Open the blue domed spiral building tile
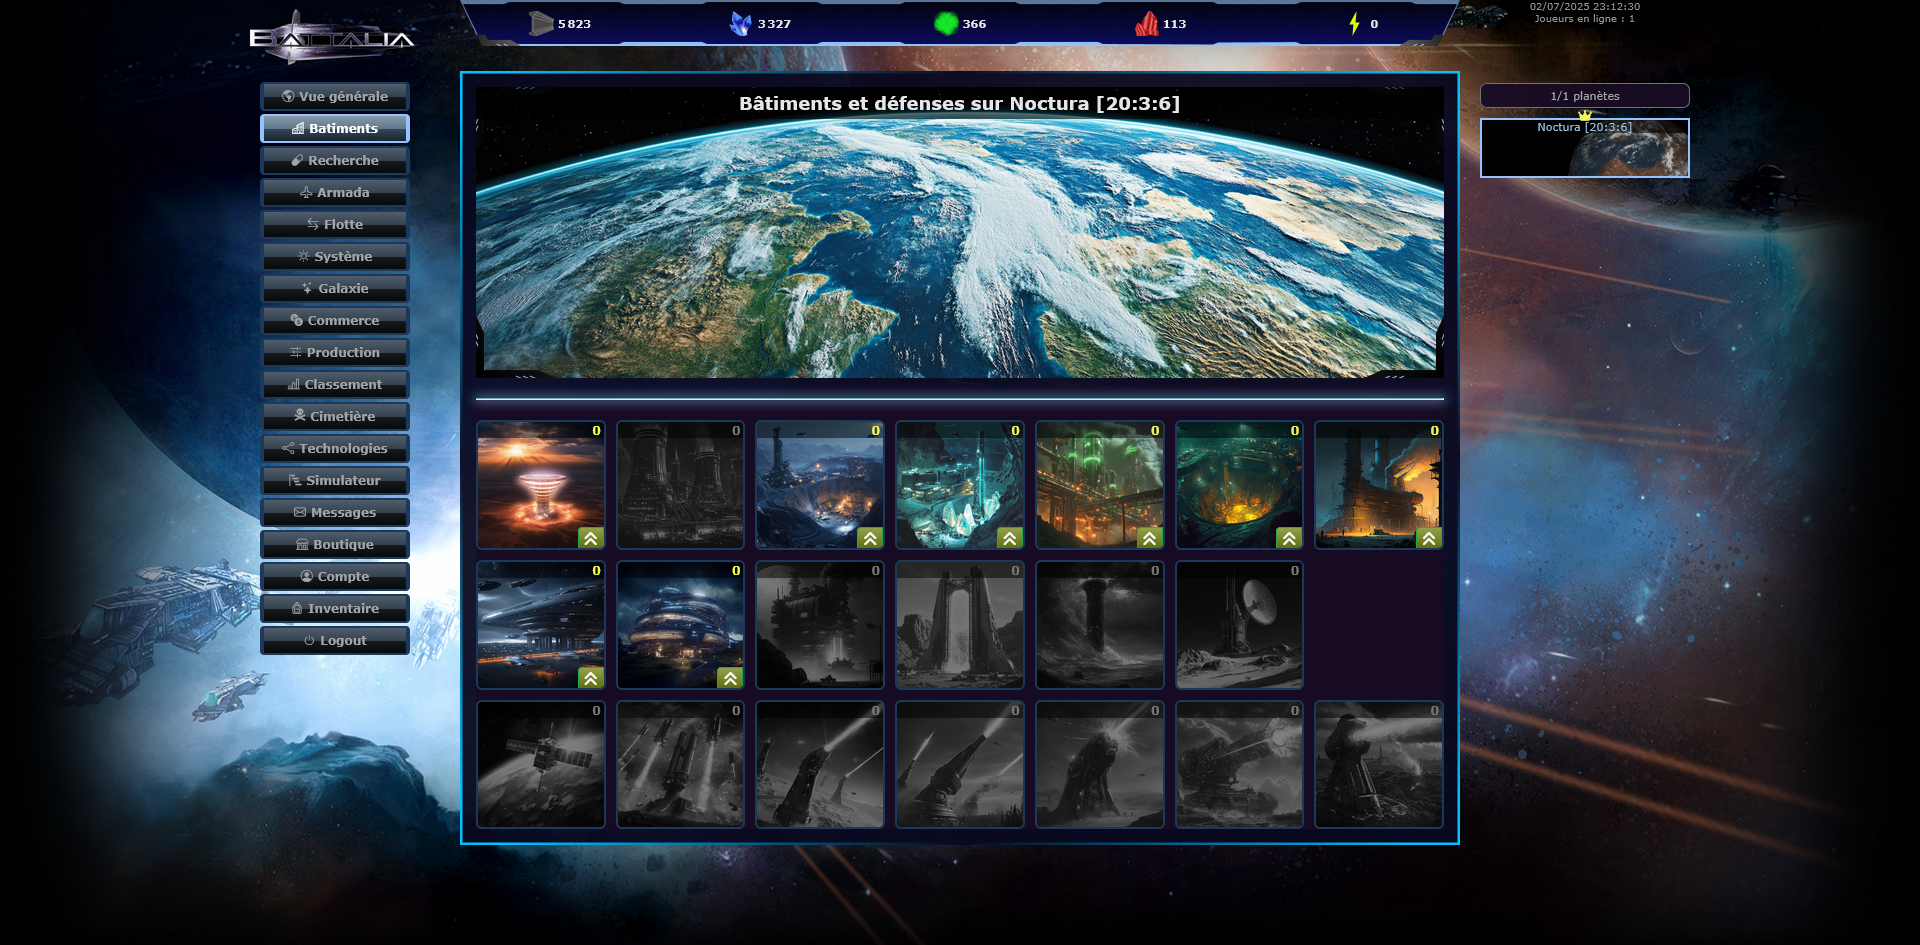The width and height of the screenshot is (1920, 945). 680,625
